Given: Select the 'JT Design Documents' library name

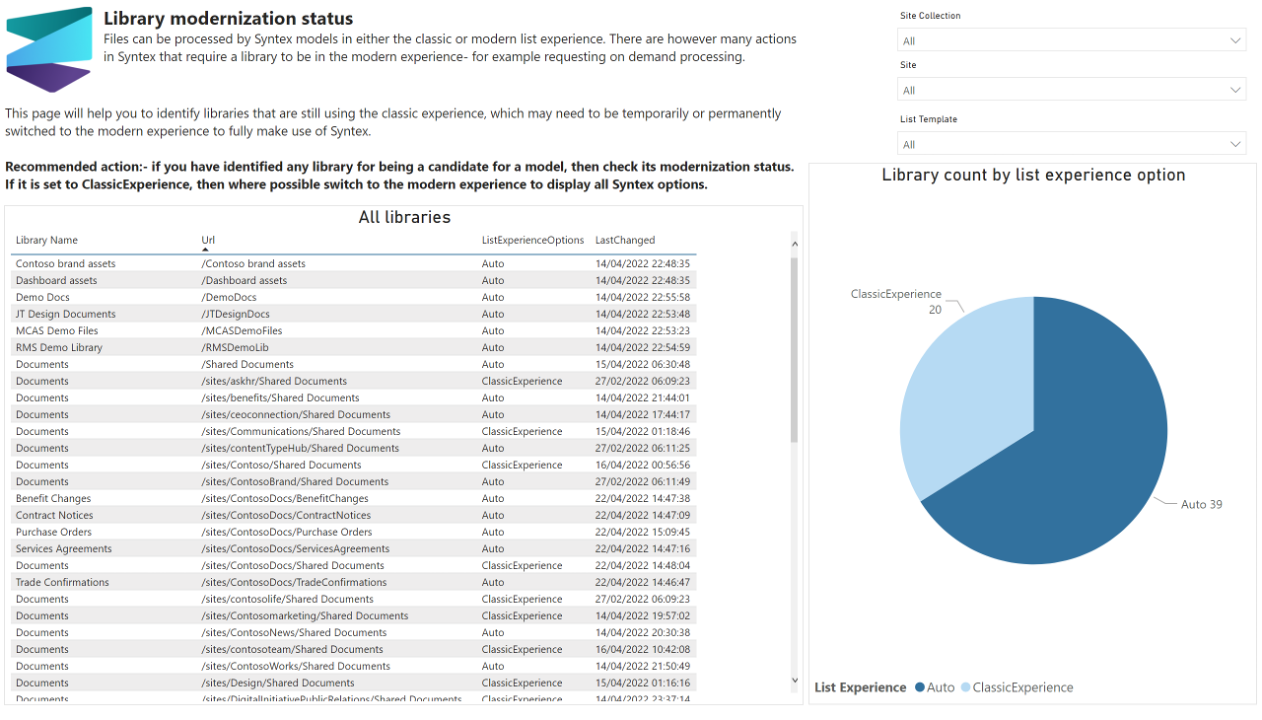Looking at the screenshot, I should point(65,314).
